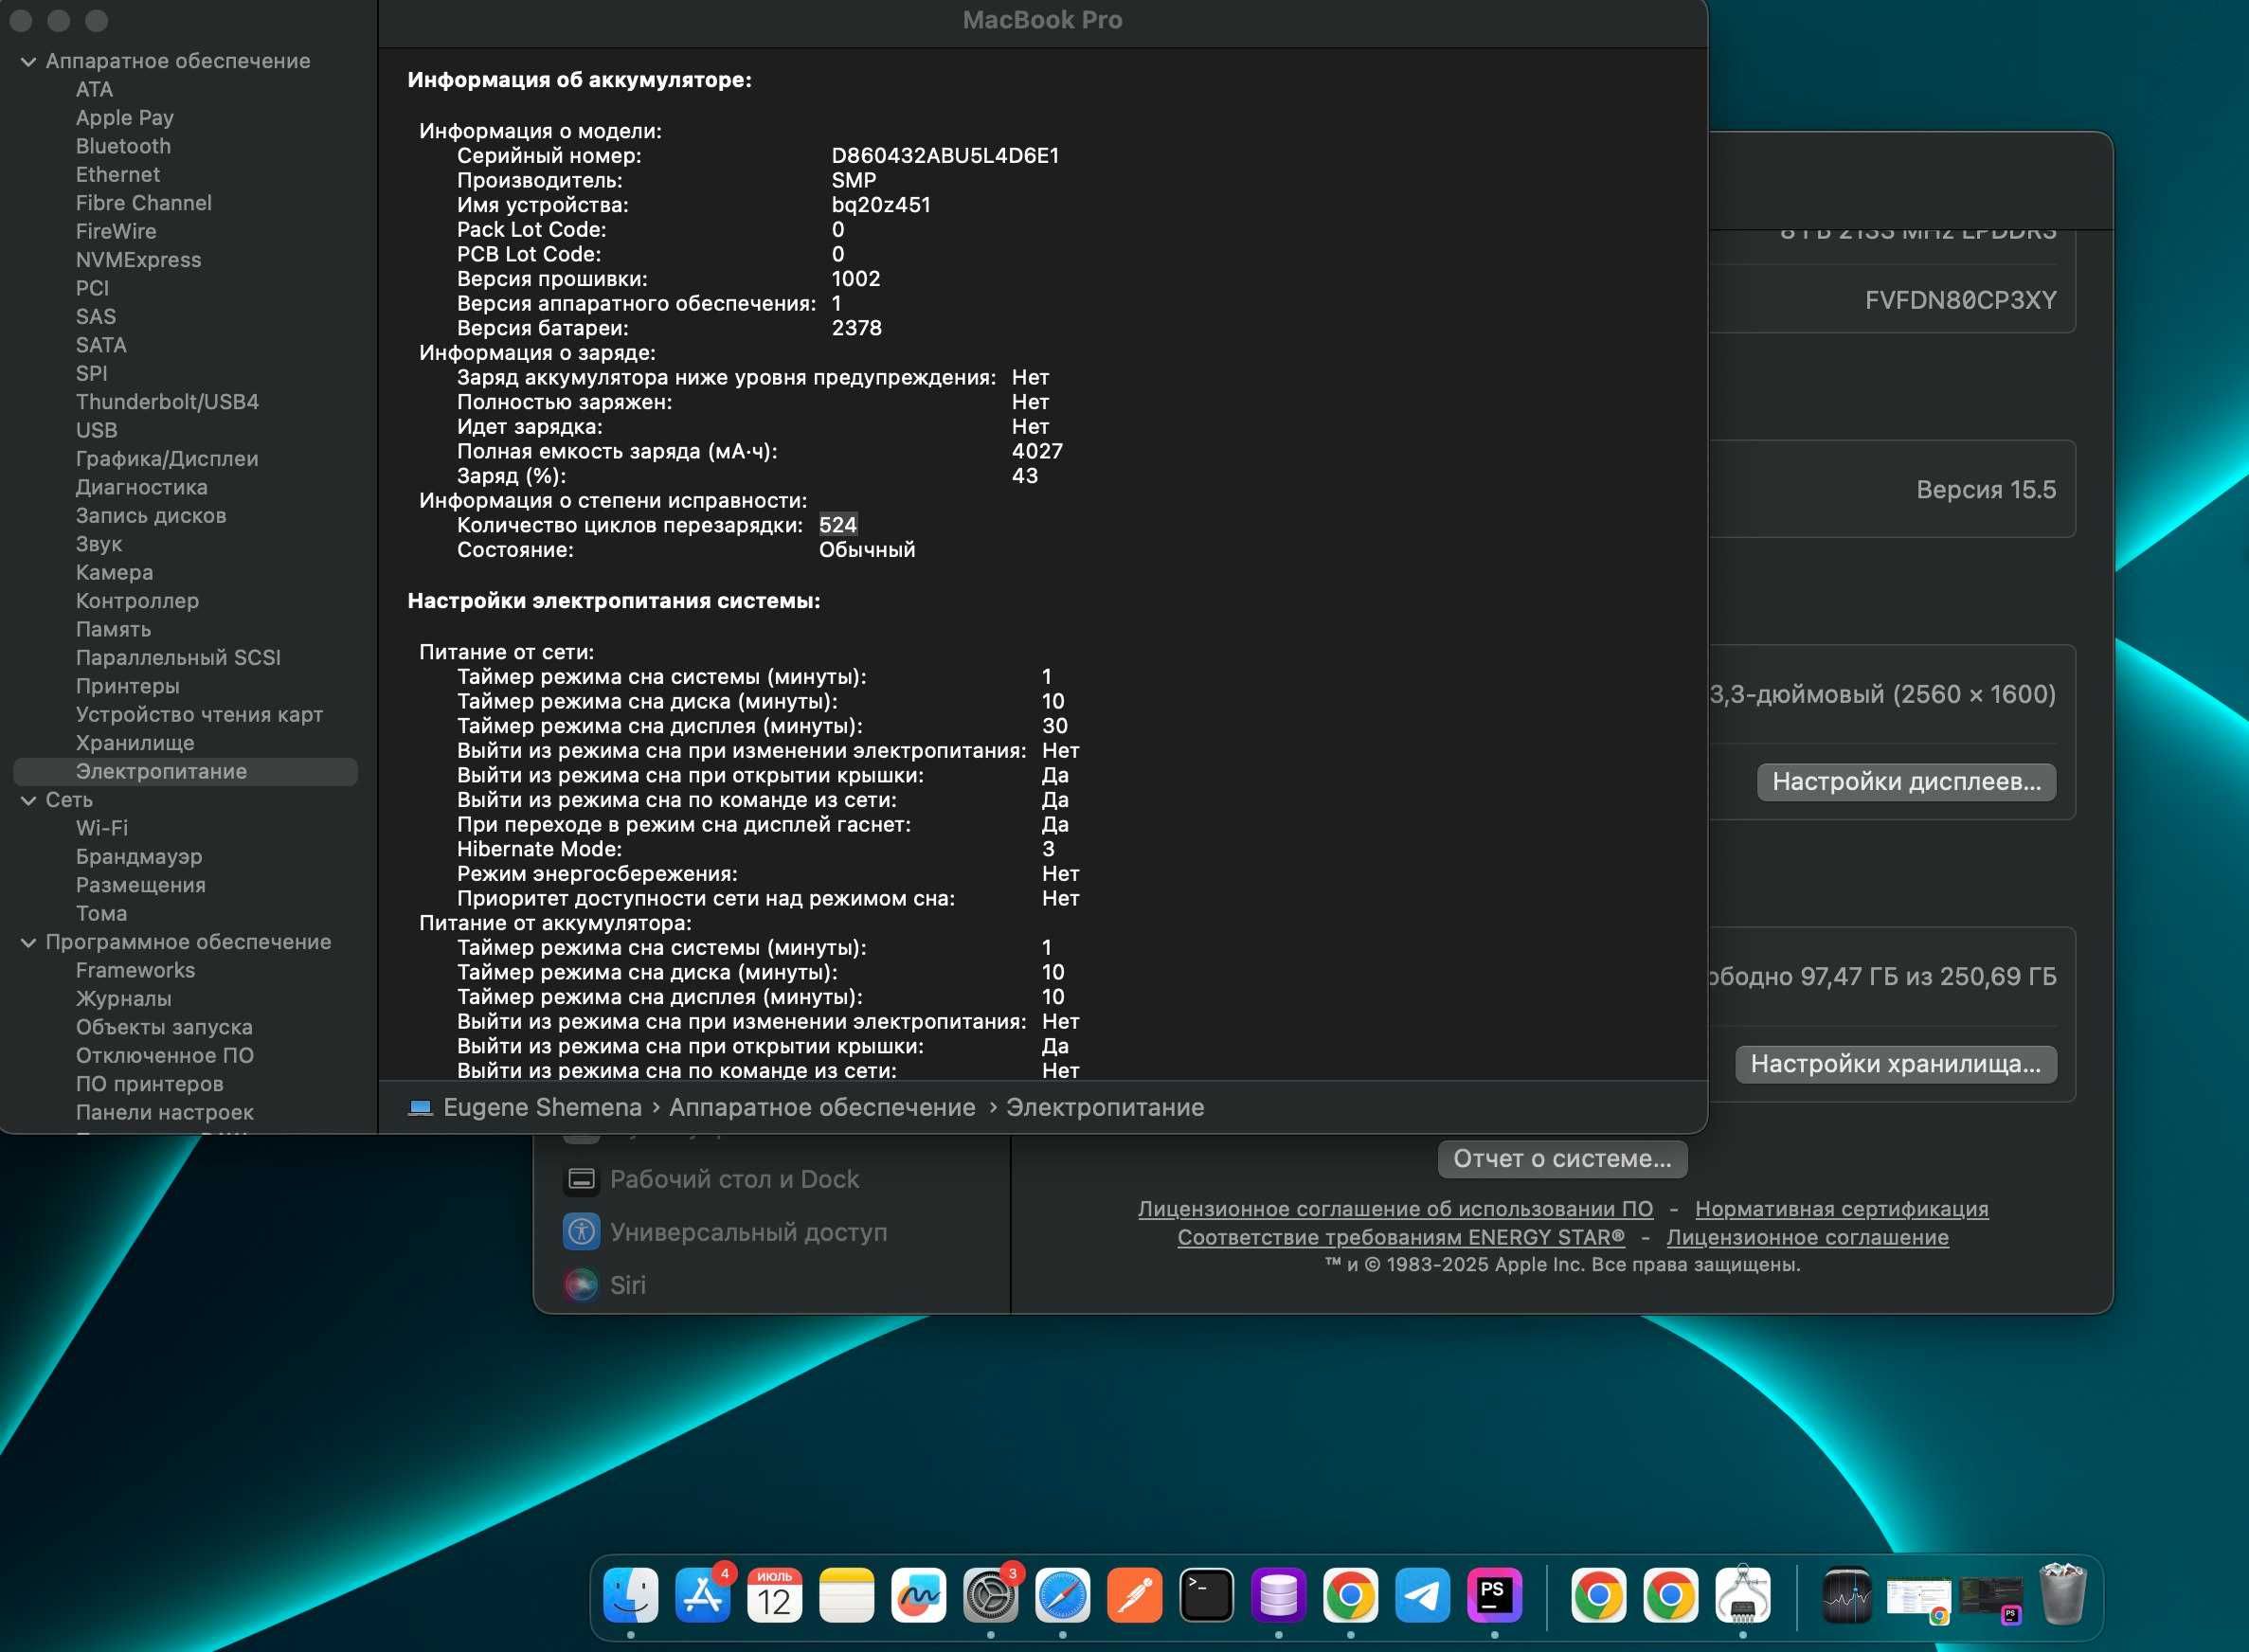The image size is (2249, 1652).
Task: Select Панели настроек in the sidebar
Action: (164, 1112)
